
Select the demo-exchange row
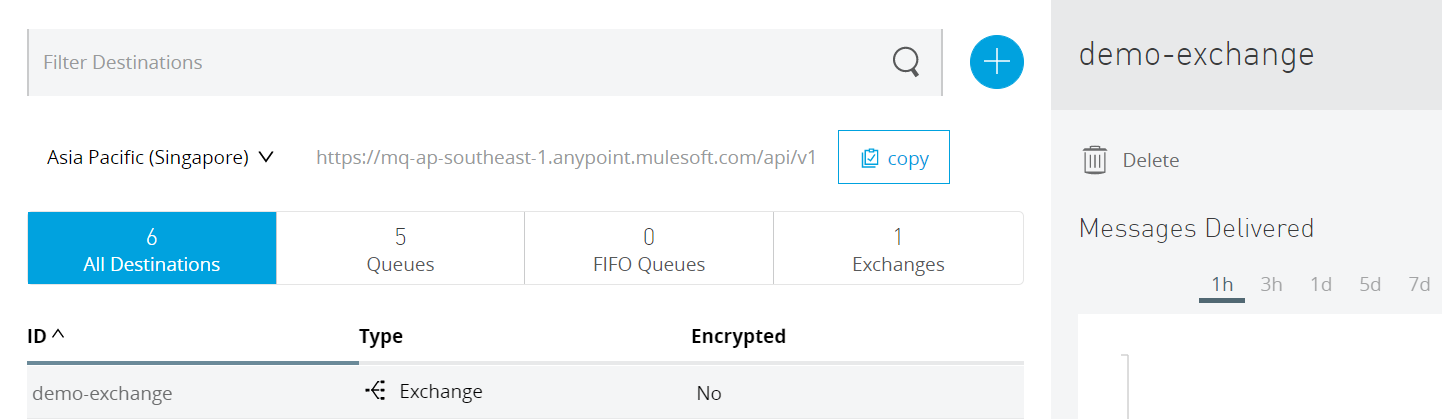click(x=102, y=393)
